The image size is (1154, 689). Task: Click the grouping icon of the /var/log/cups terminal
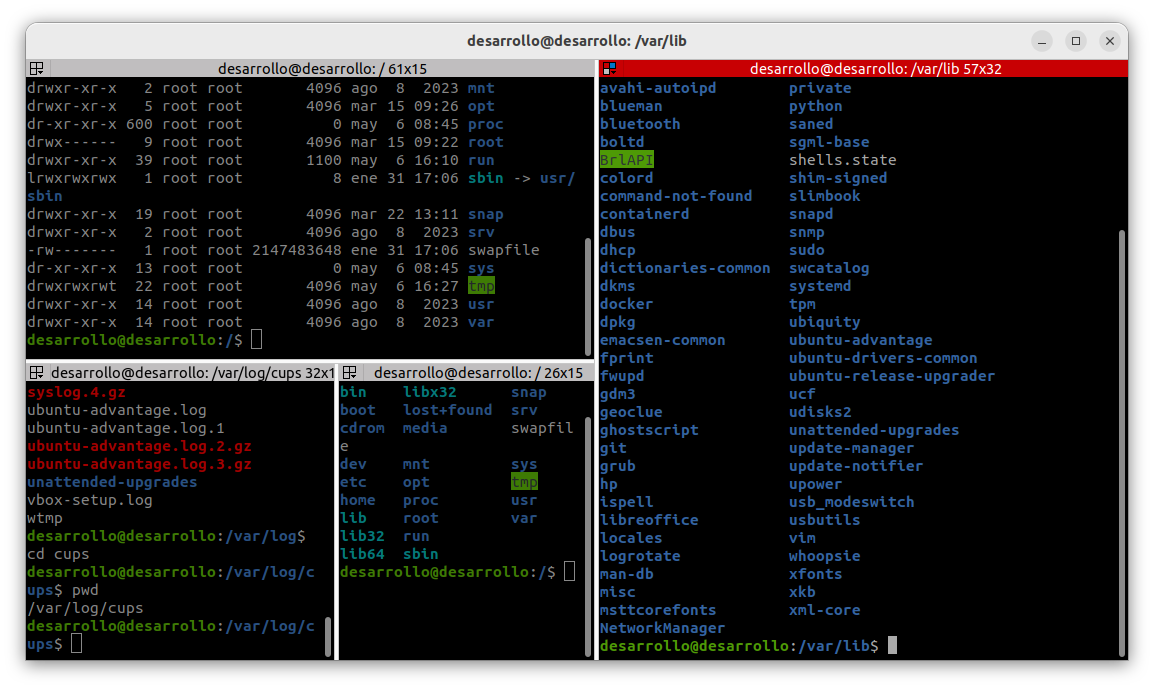[x=36, y=372]
